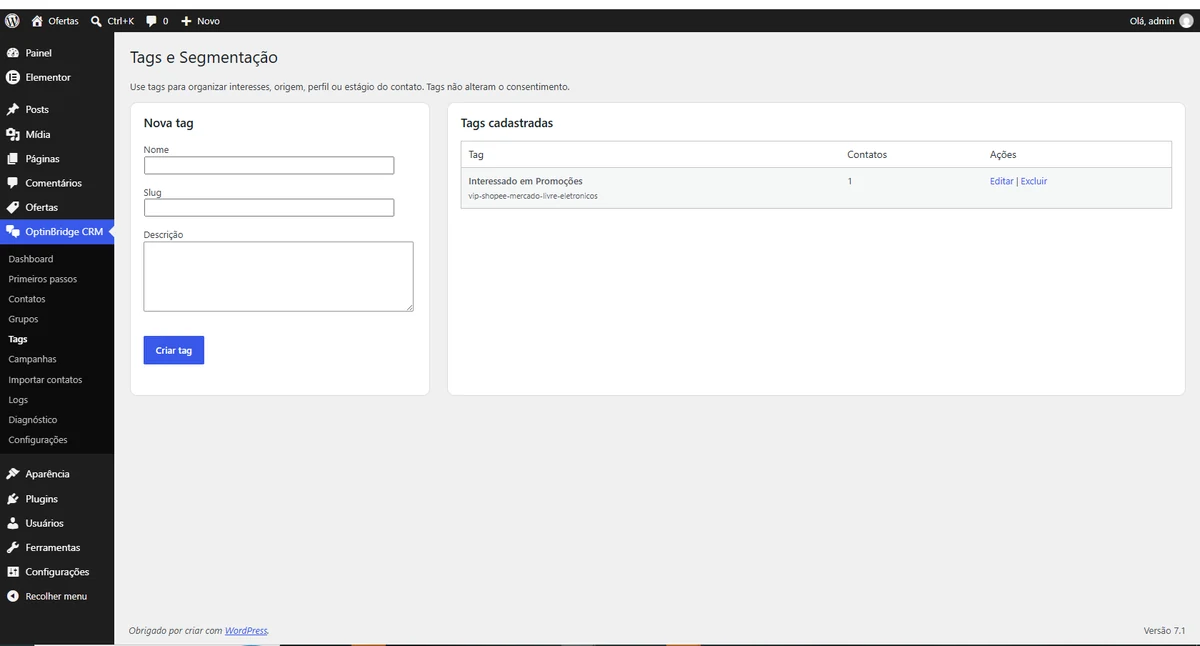Click the WordPress footer link
Viewport: 1200px width, 646px height.
click(246, 631)
